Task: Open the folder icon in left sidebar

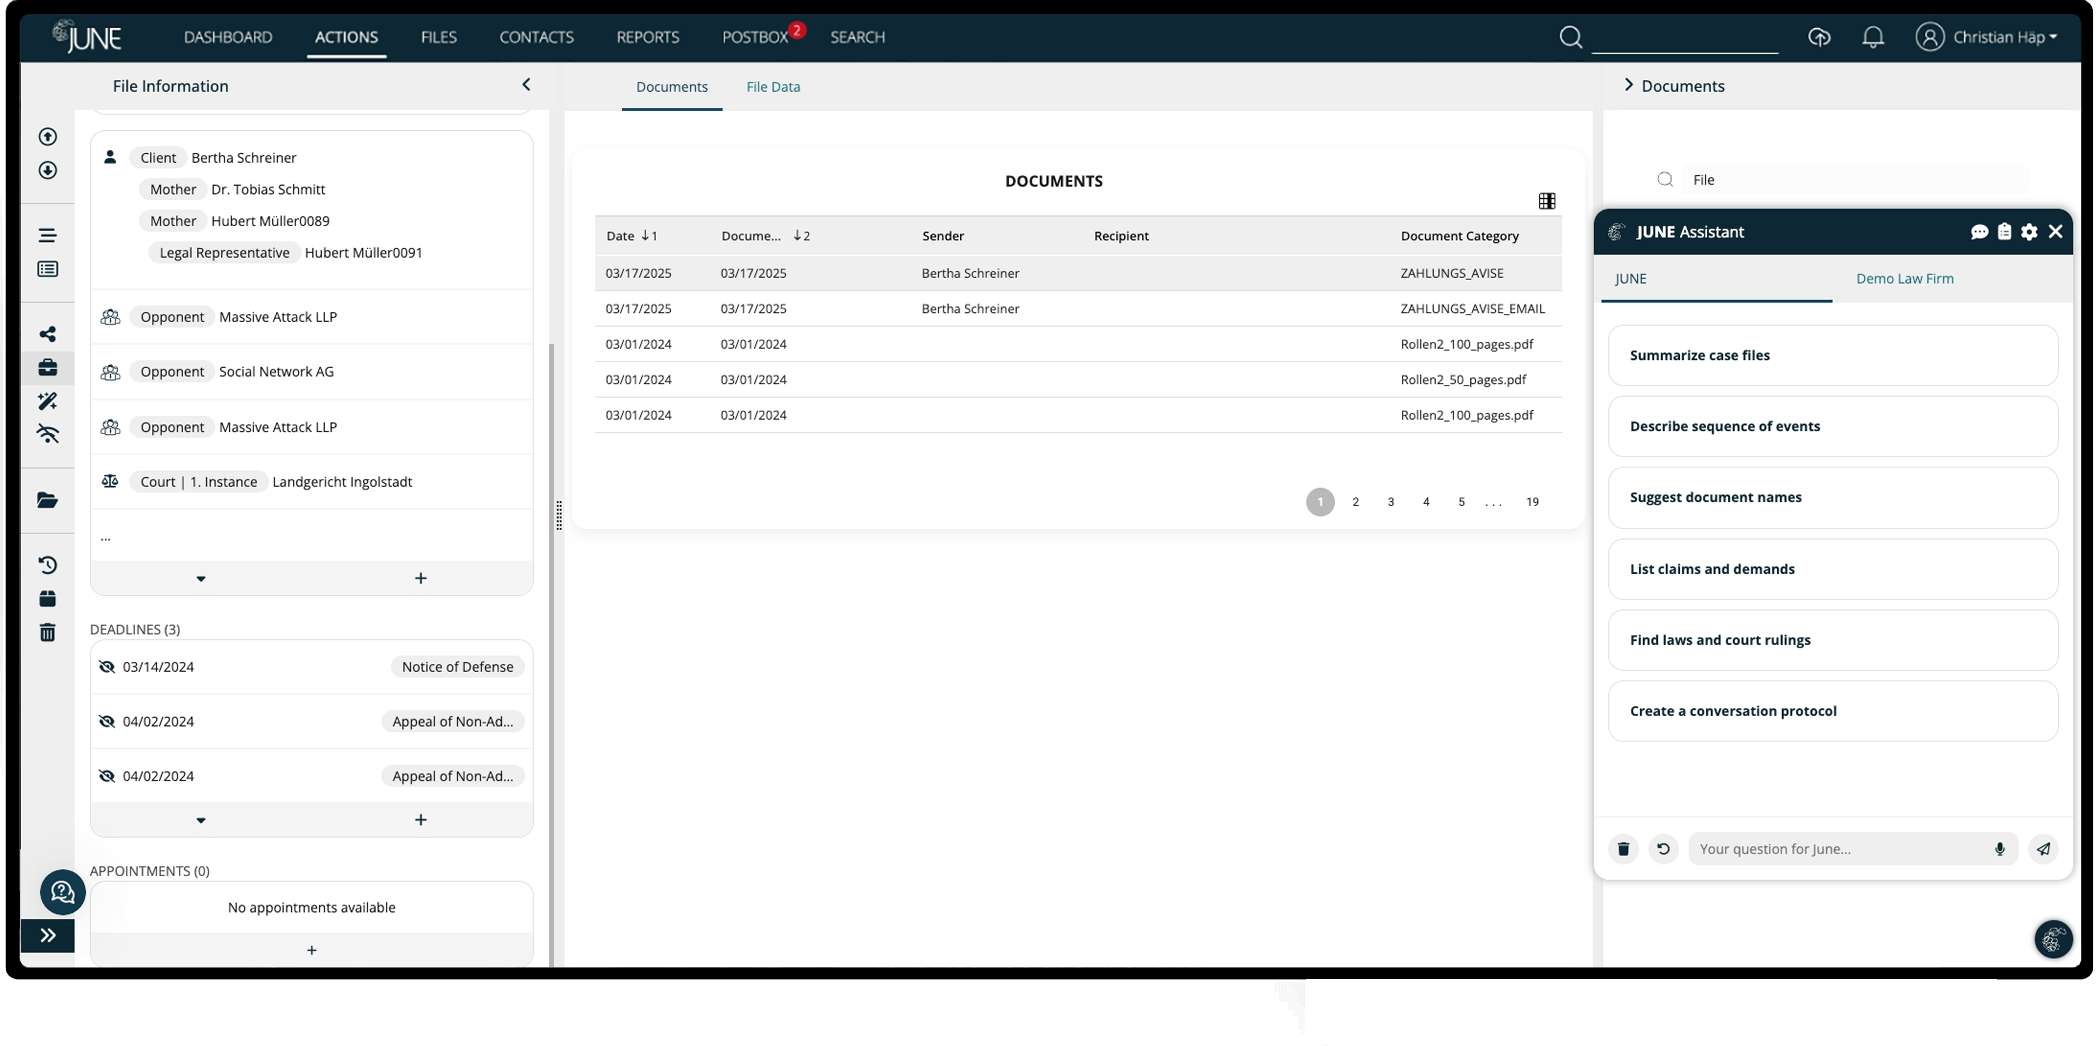Action: (x=47, y=500)
